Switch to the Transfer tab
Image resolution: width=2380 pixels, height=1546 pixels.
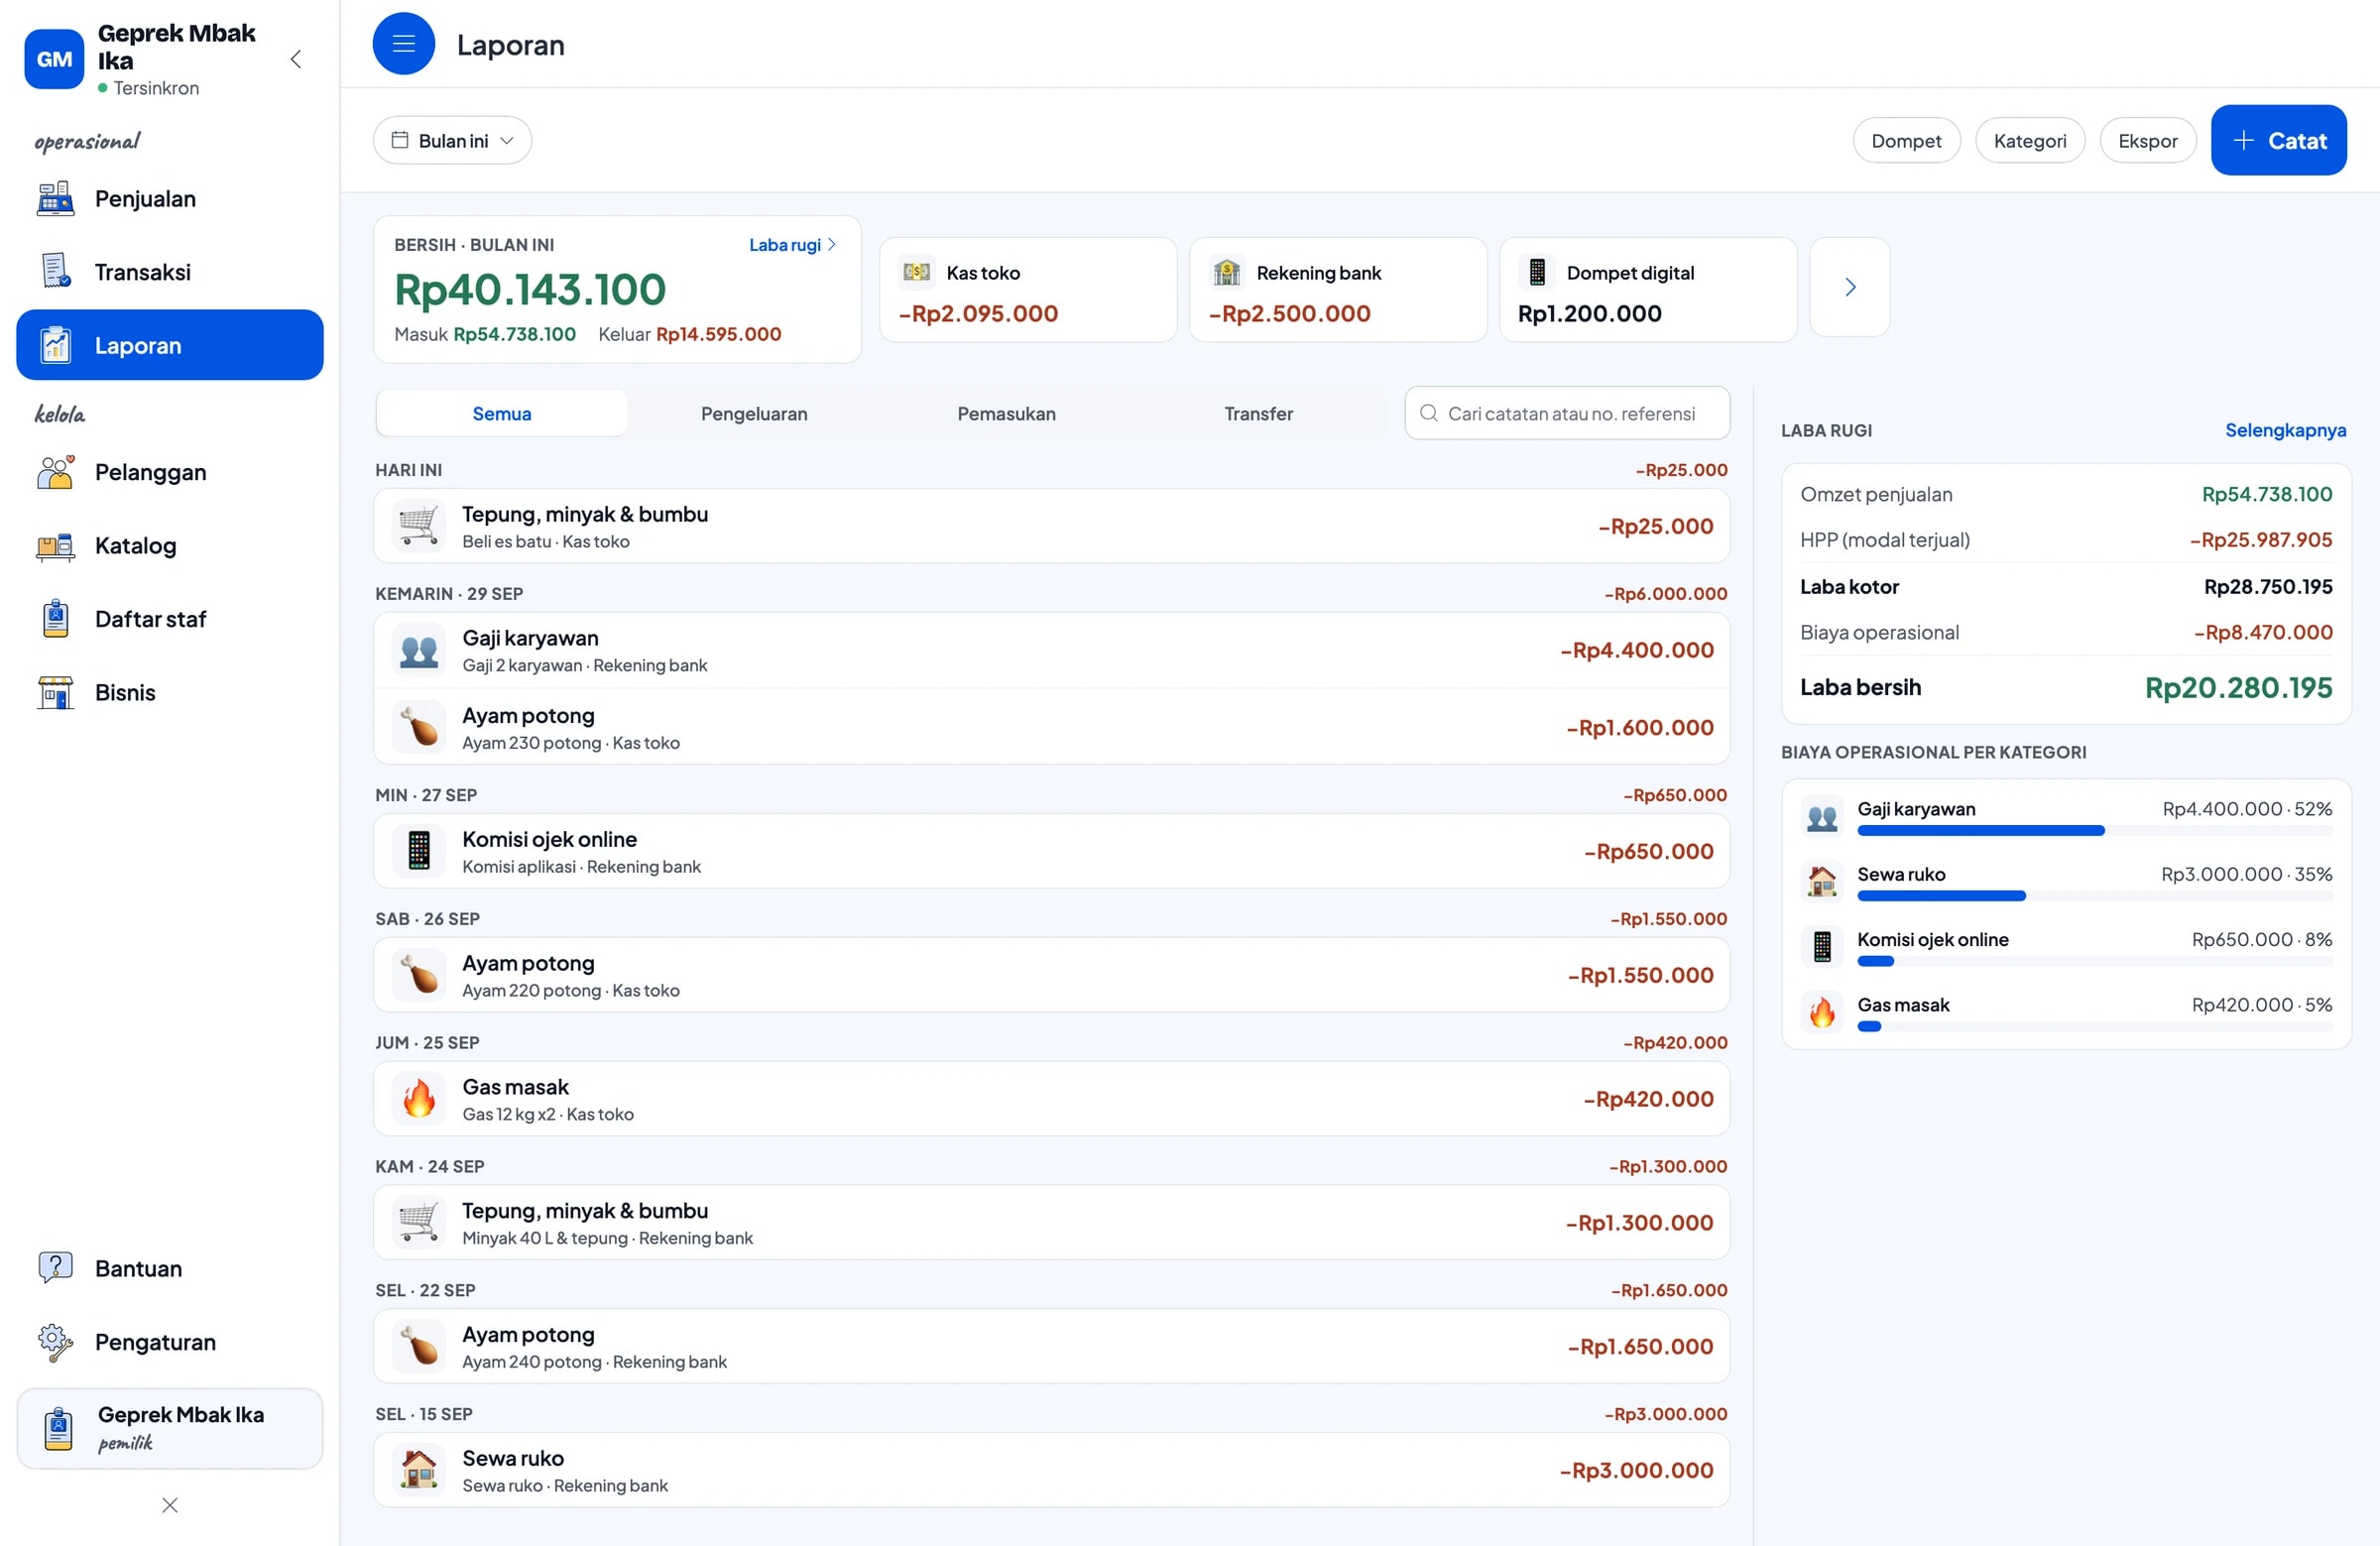pos(1258,413)
